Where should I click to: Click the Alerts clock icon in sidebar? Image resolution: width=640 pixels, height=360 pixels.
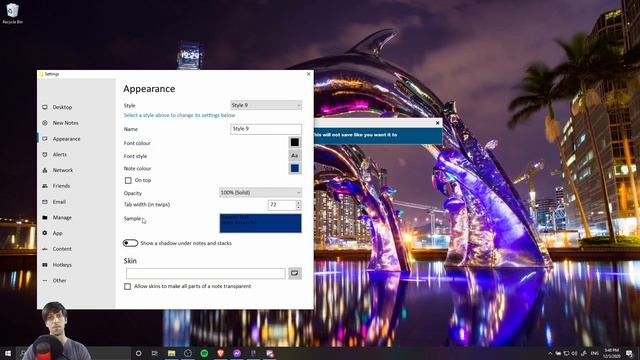coord(45,155)
